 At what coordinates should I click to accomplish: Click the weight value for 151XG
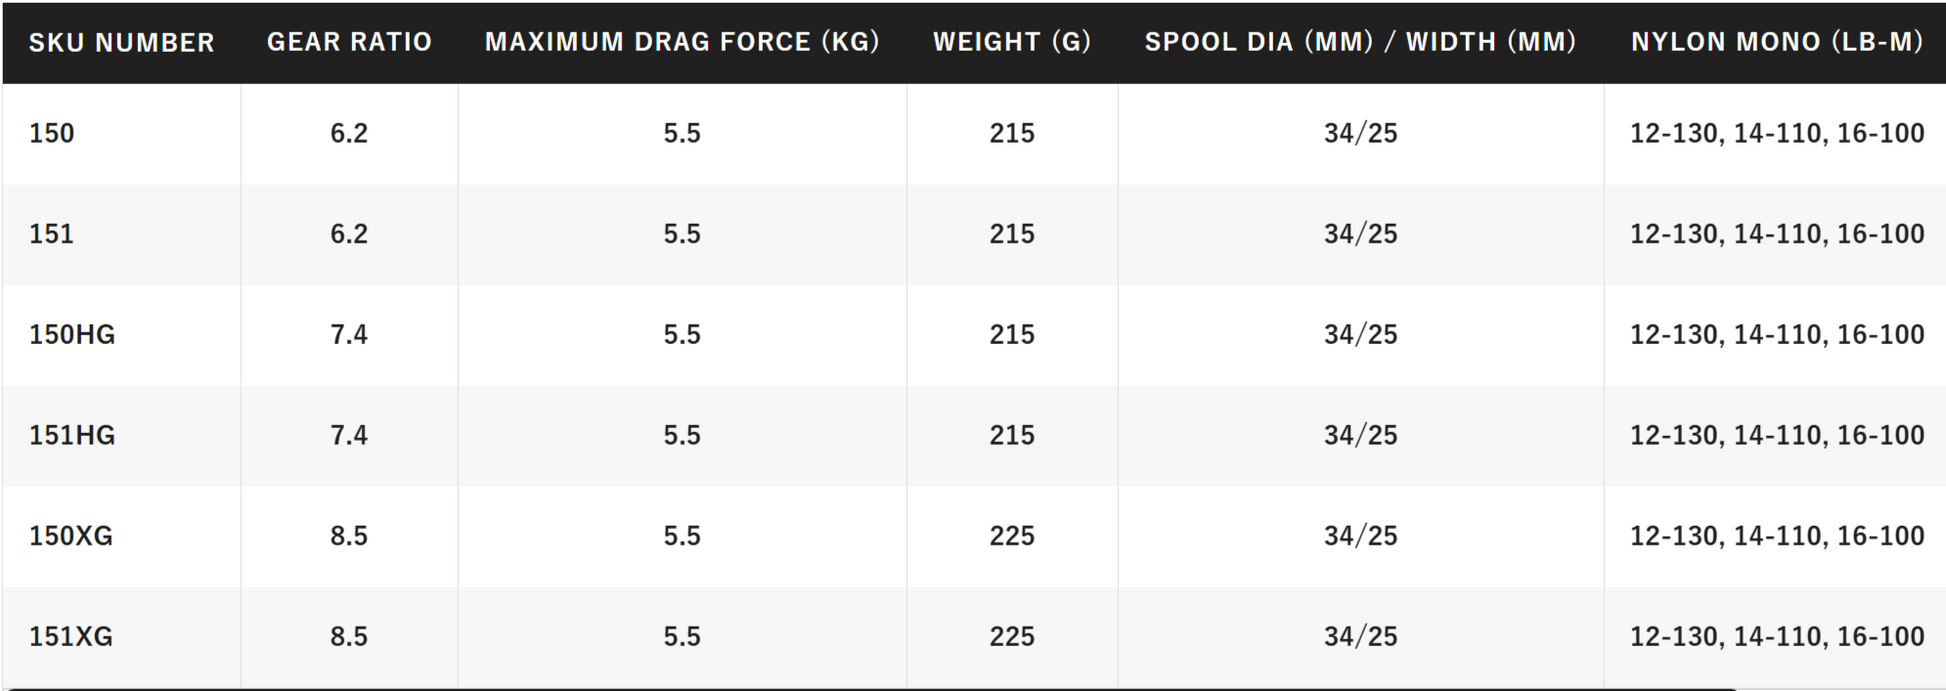[1012, 637]
